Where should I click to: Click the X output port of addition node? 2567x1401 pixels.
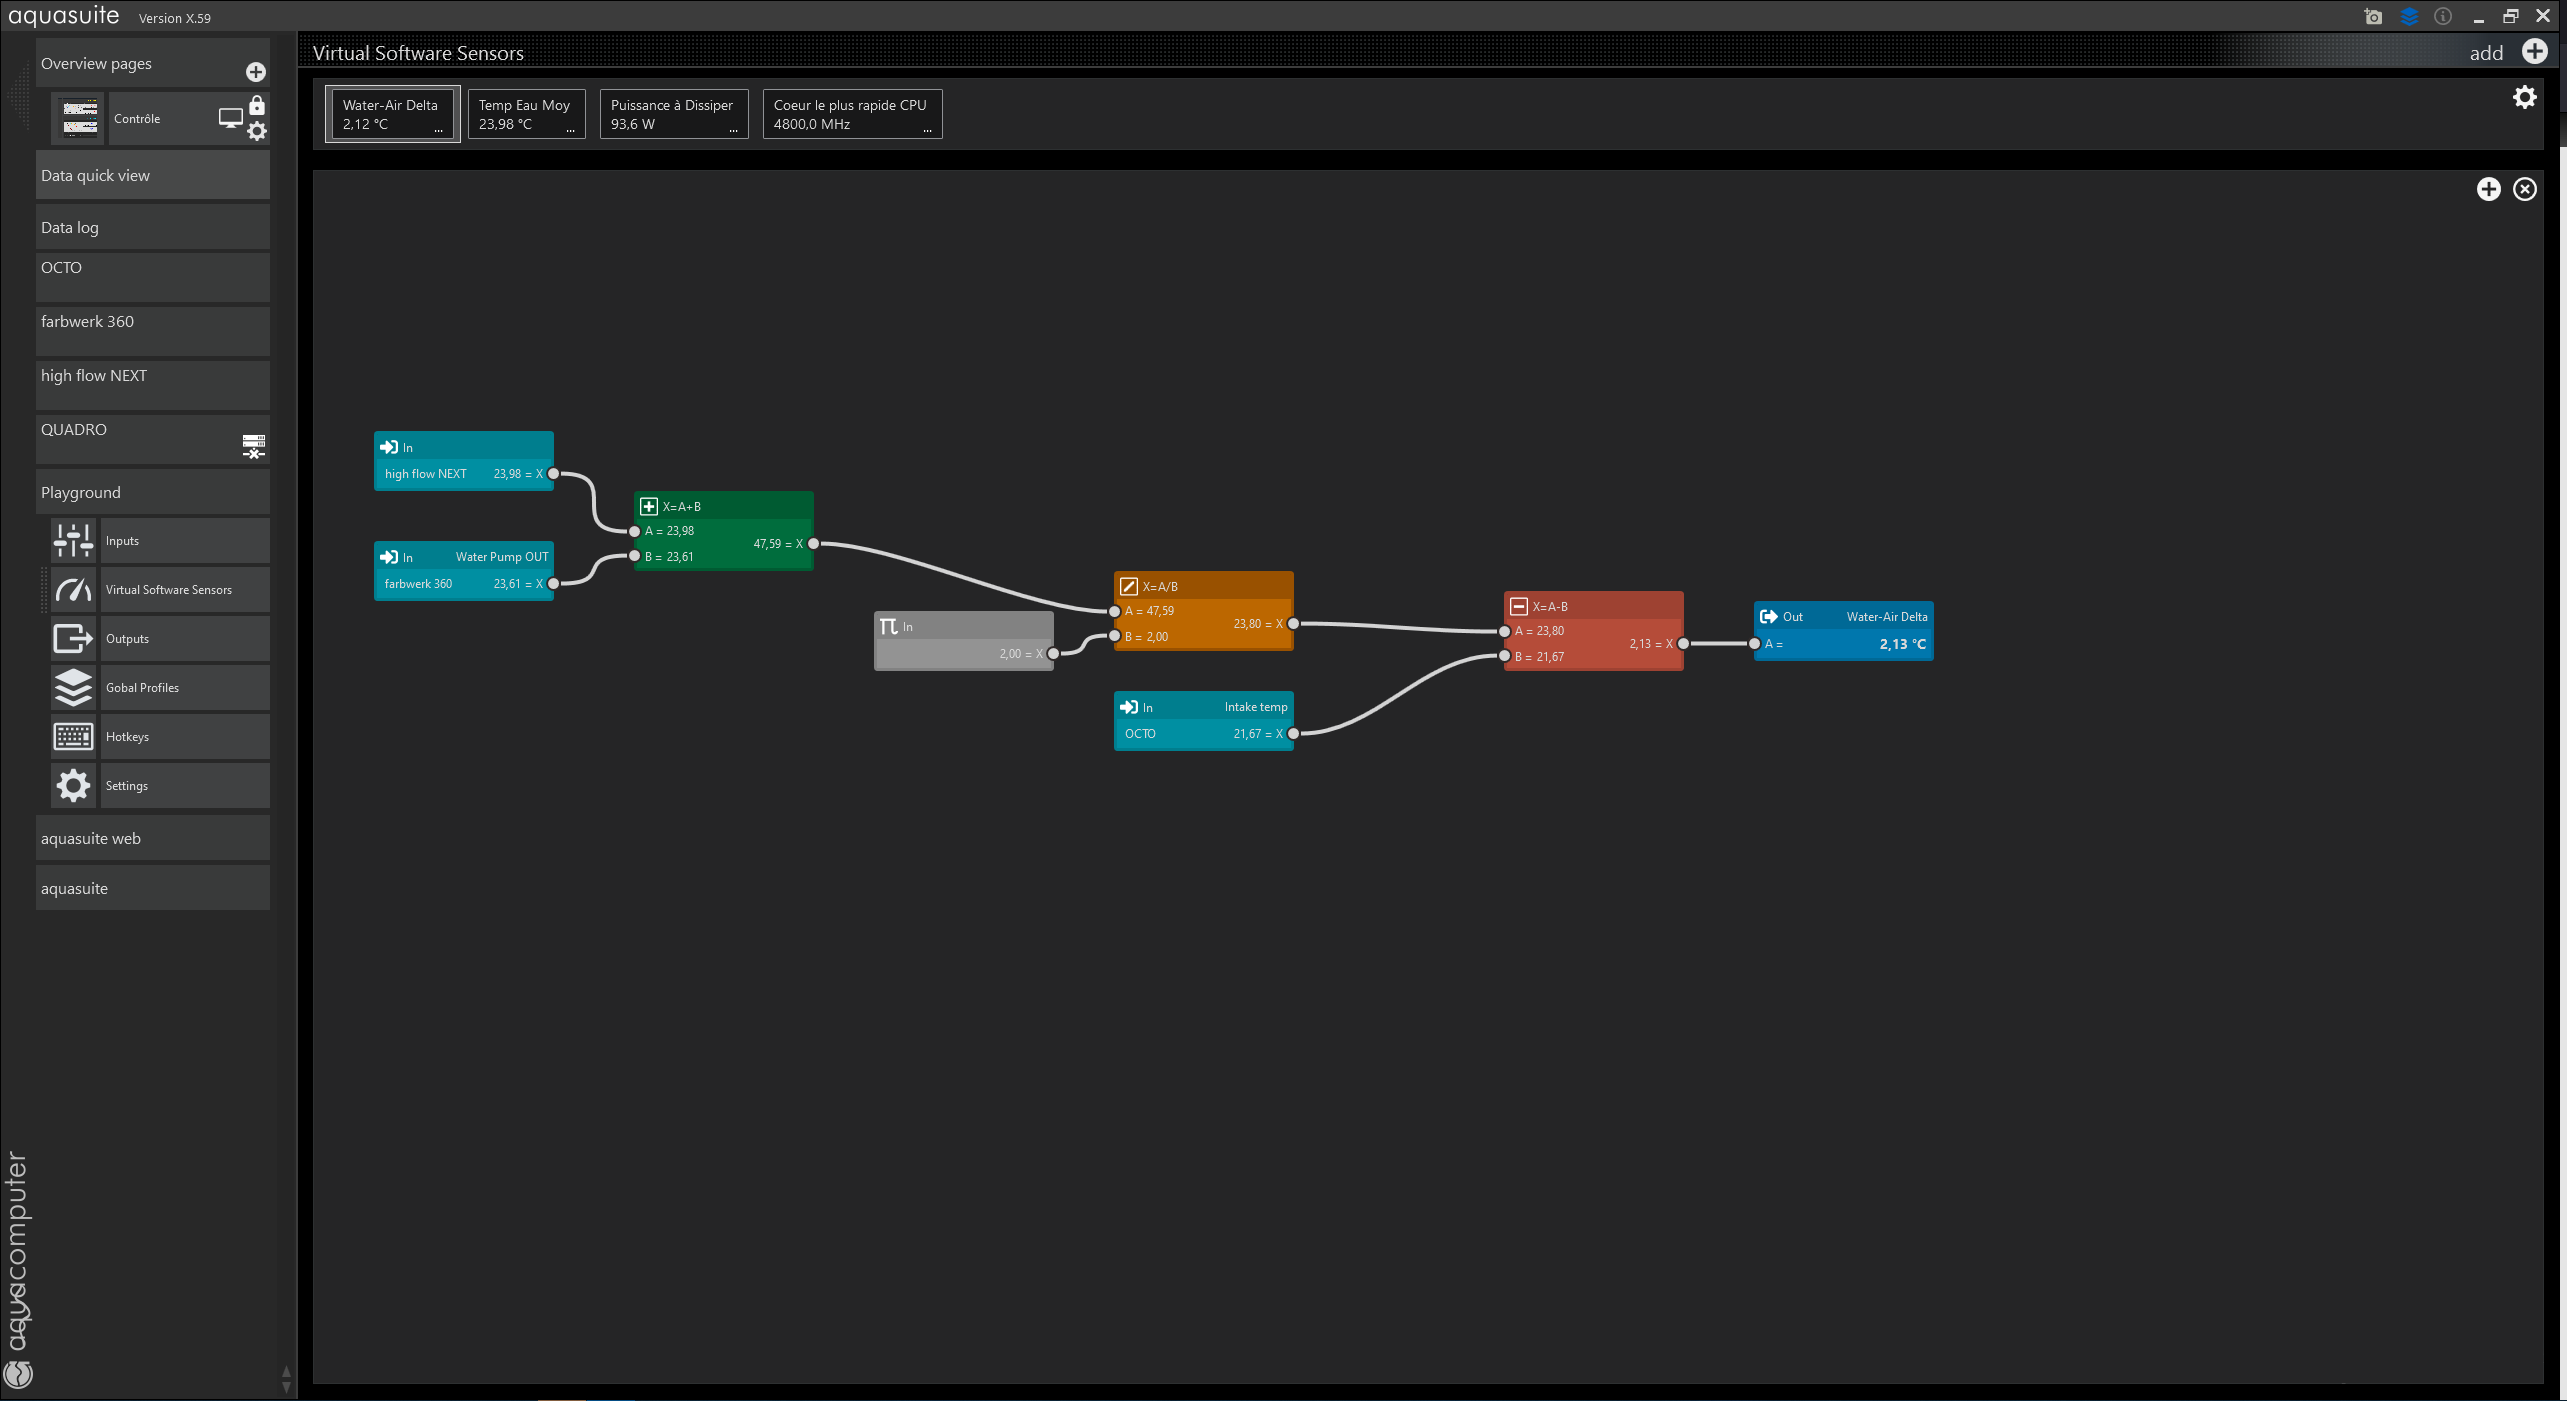pos(814,544)
